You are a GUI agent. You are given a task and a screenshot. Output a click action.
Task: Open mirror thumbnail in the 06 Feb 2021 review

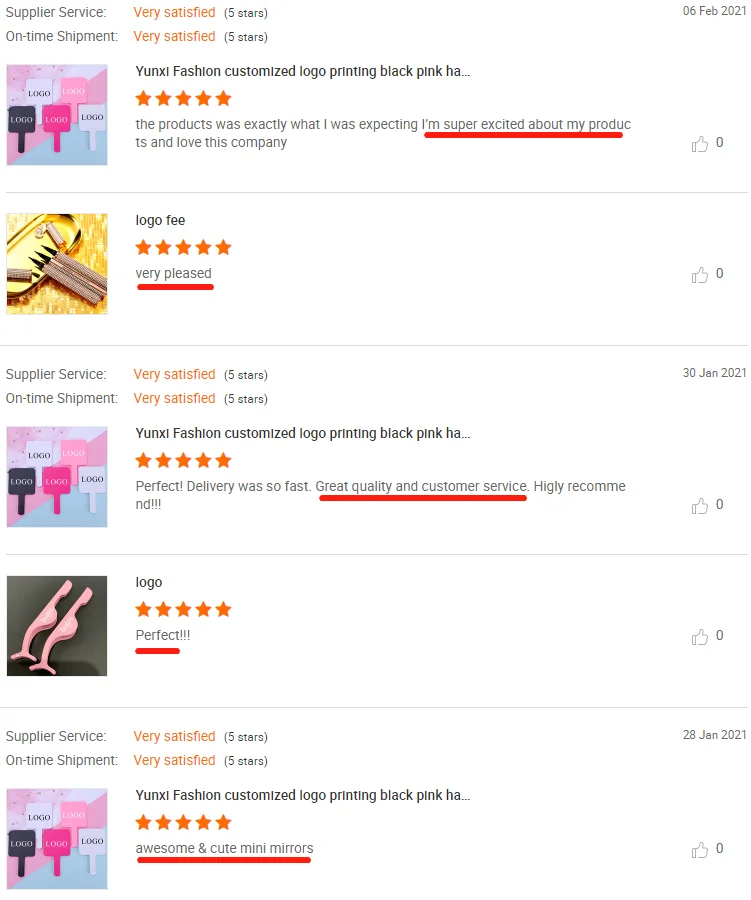click(57, 115)
